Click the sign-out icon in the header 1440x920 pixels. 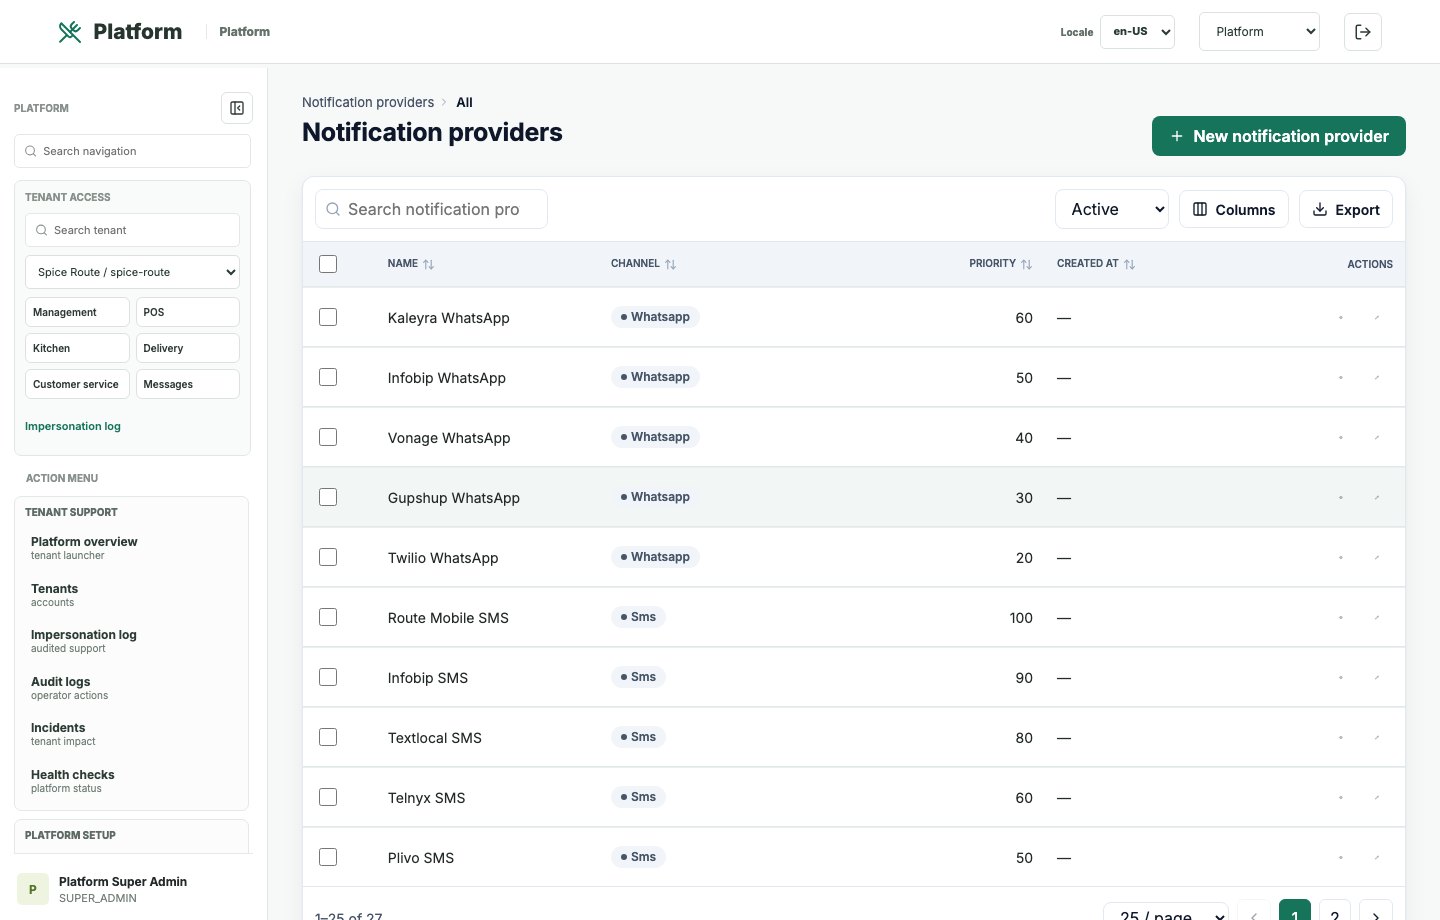(1363, 32)
